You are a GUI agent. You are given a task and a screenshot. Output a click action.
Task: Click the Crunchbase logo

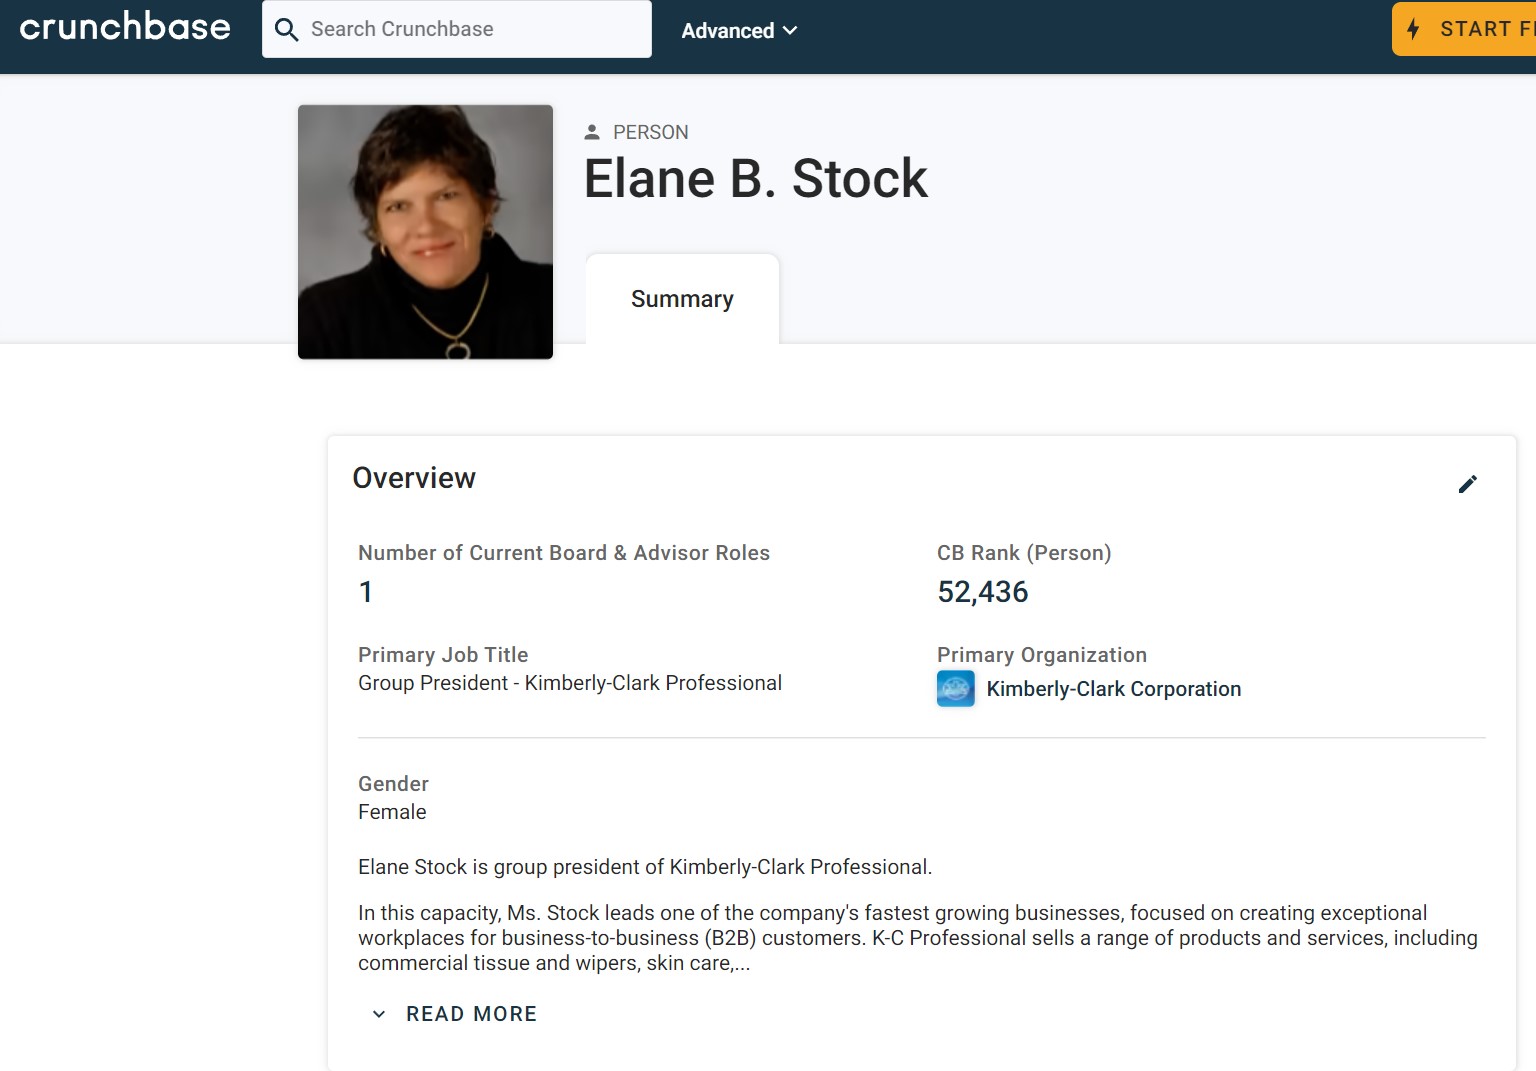pyautogui.click(x=125, y=27)
